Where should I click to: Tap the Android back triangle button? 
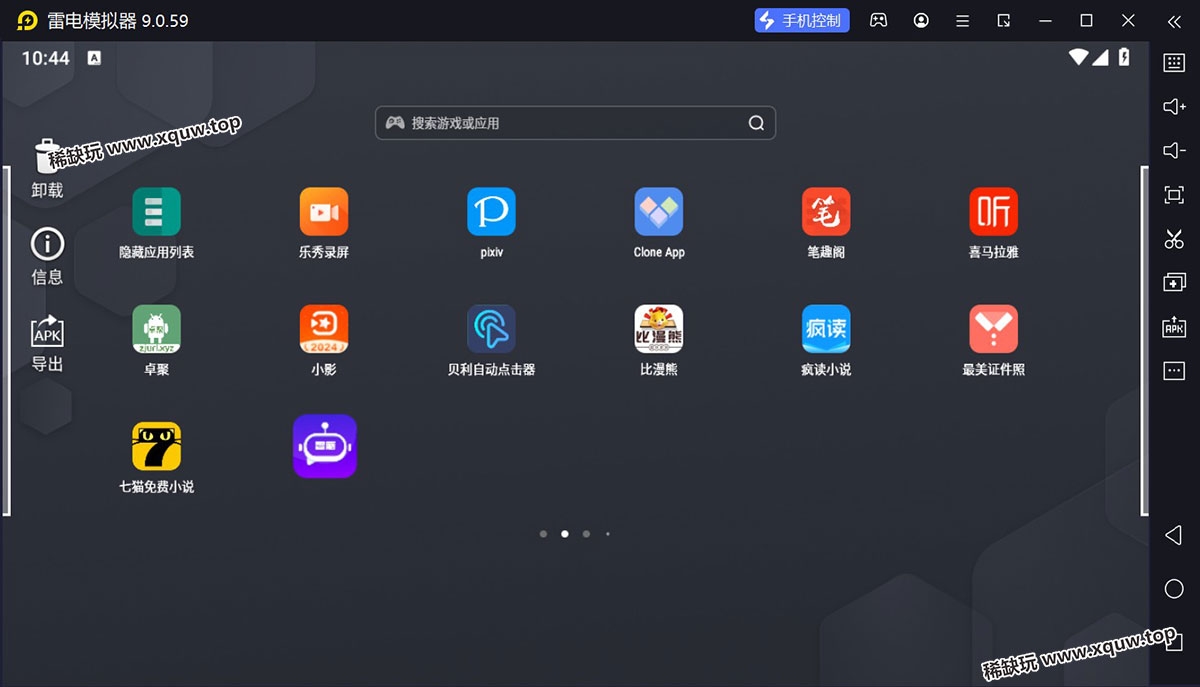click(x=1173, y=535)
